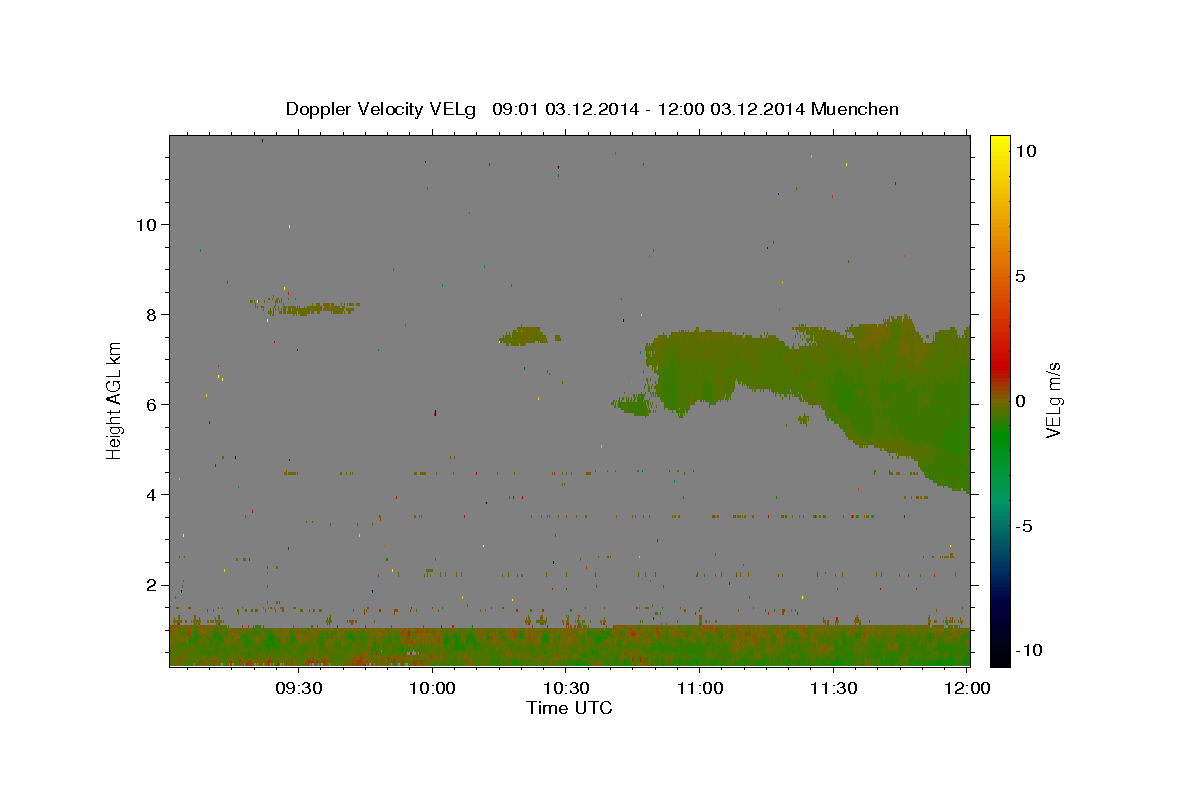1200x800 pixels.
Task: Select the 09:30 time tick label
Action: [x=298, y=688]
